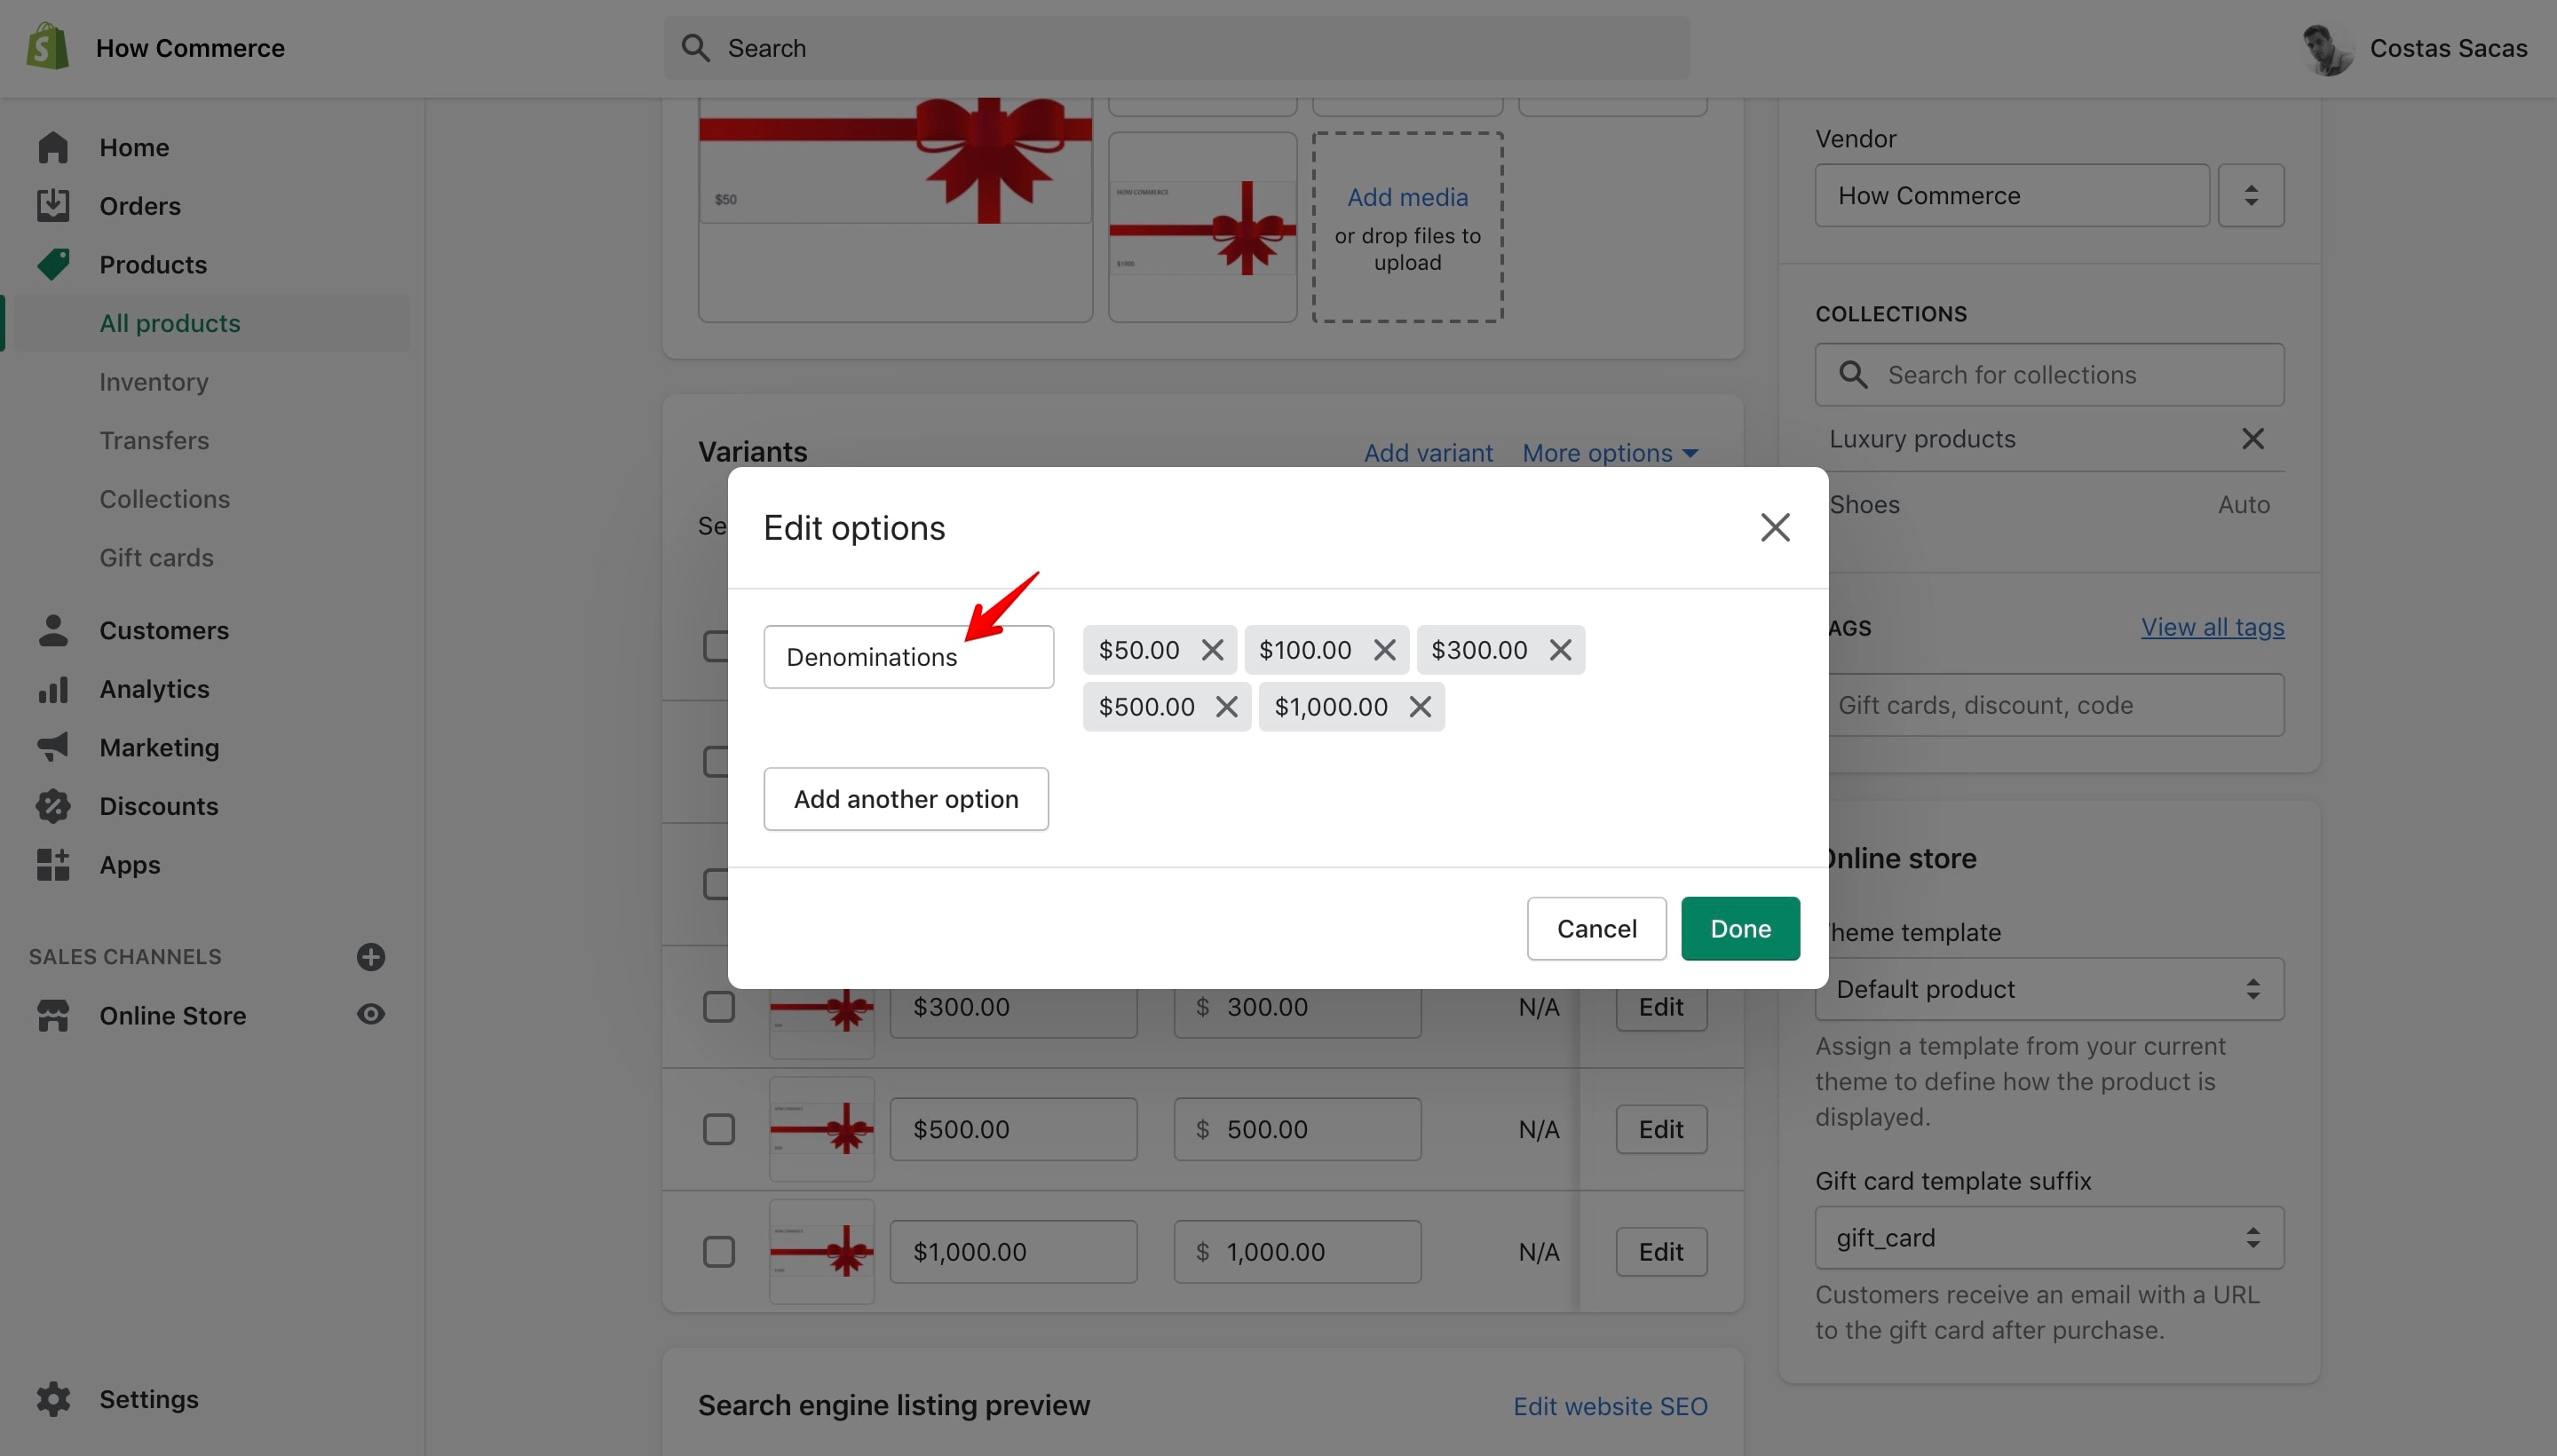Open Gift cards in sidebar

[x=156, y=557]
